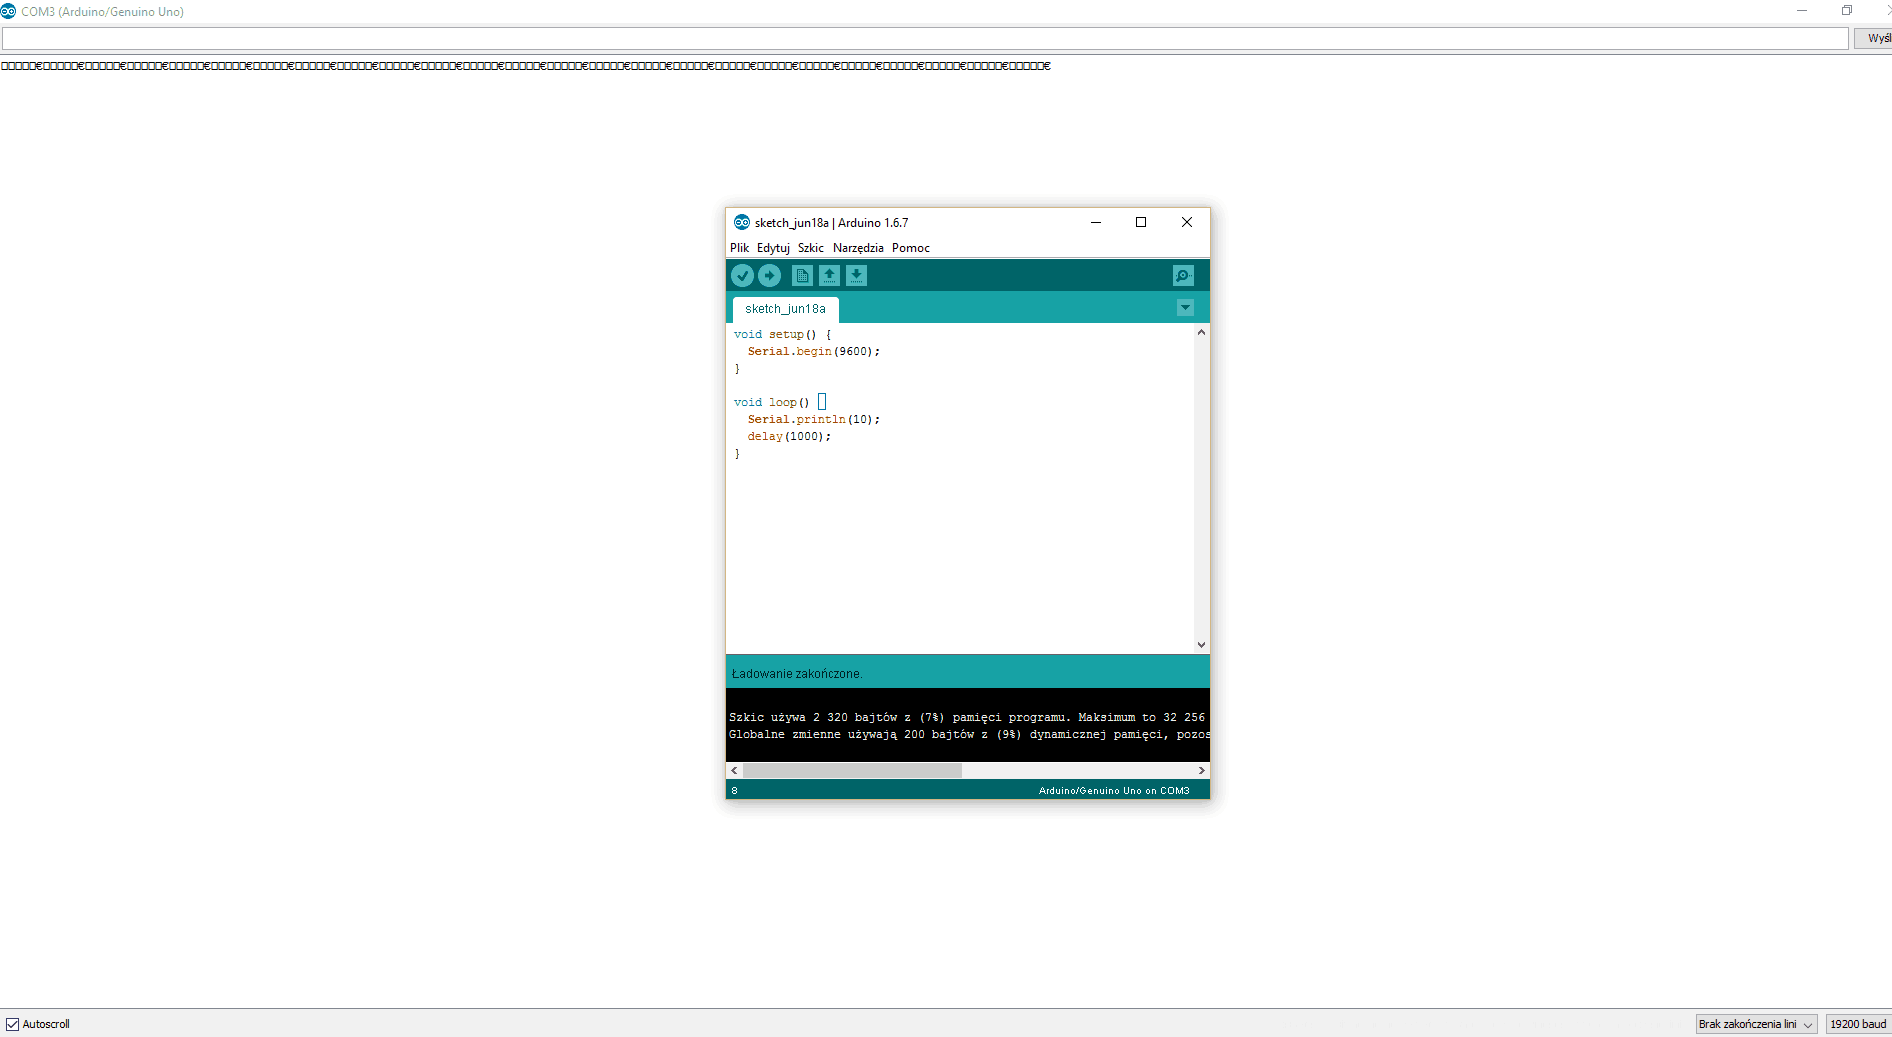
Task: Open the Pomoc menu
Action: [911, 248]
